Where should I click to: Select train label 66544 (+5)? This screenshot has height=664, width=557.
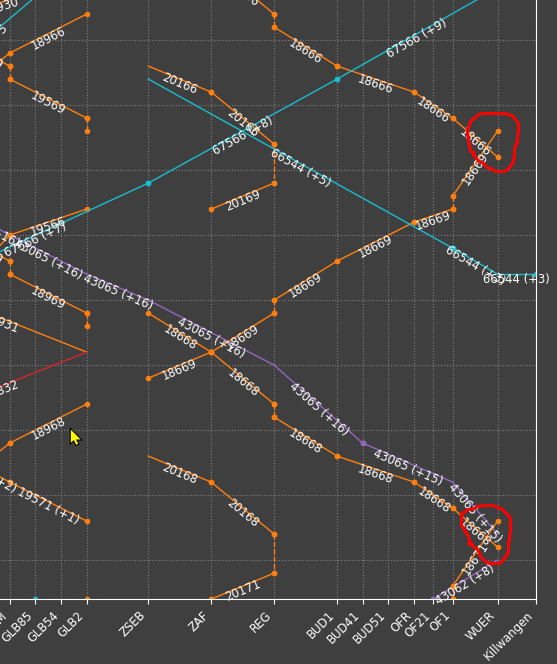[x=301, y=167]
